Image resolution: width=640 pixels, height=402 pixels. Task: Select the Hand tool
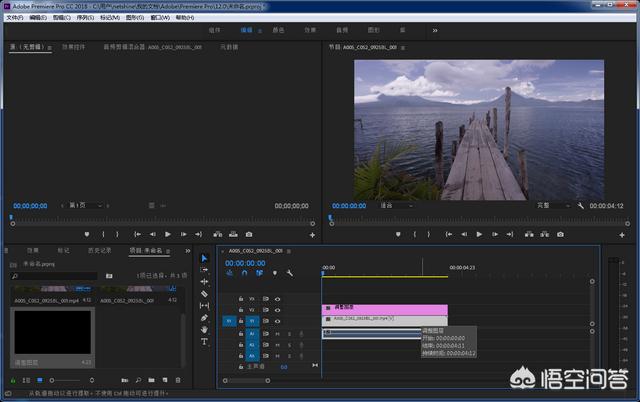(204, 330)
